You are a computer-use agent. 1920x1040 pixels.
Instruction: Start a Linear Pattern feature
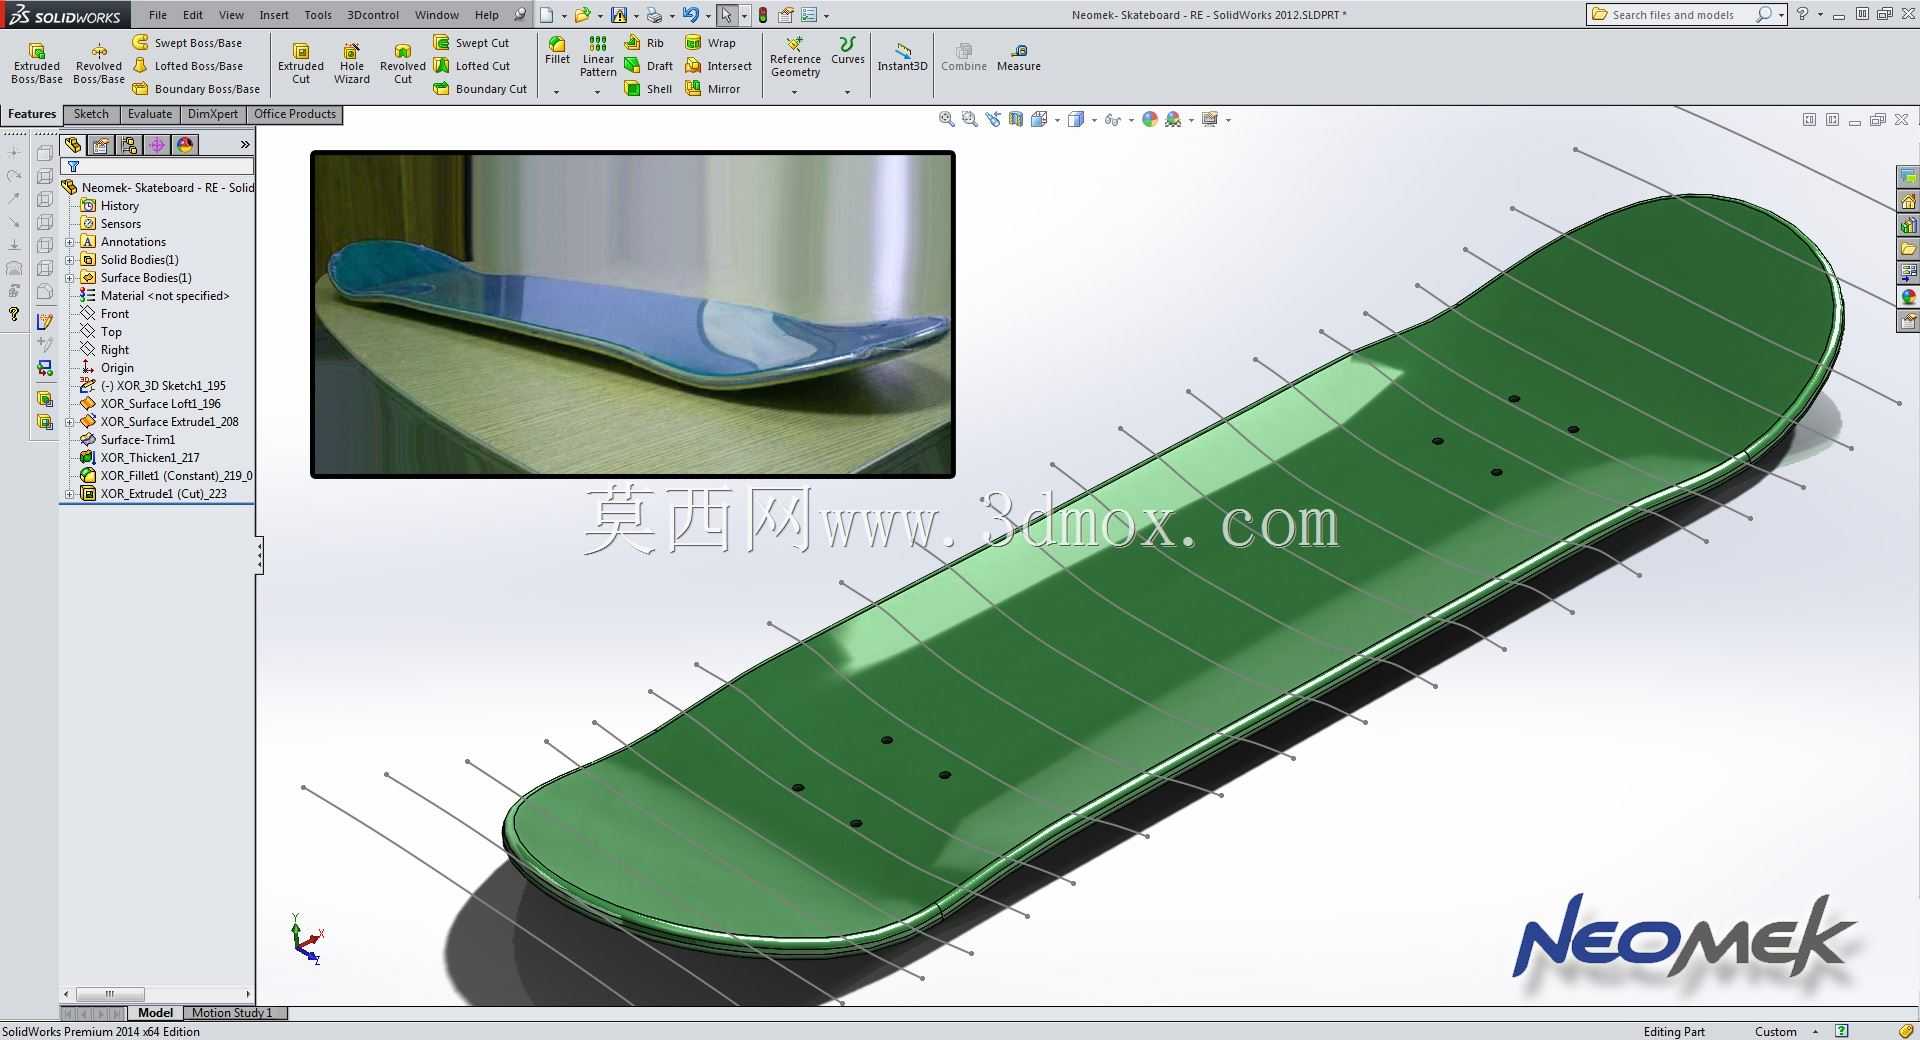point(598,57)
